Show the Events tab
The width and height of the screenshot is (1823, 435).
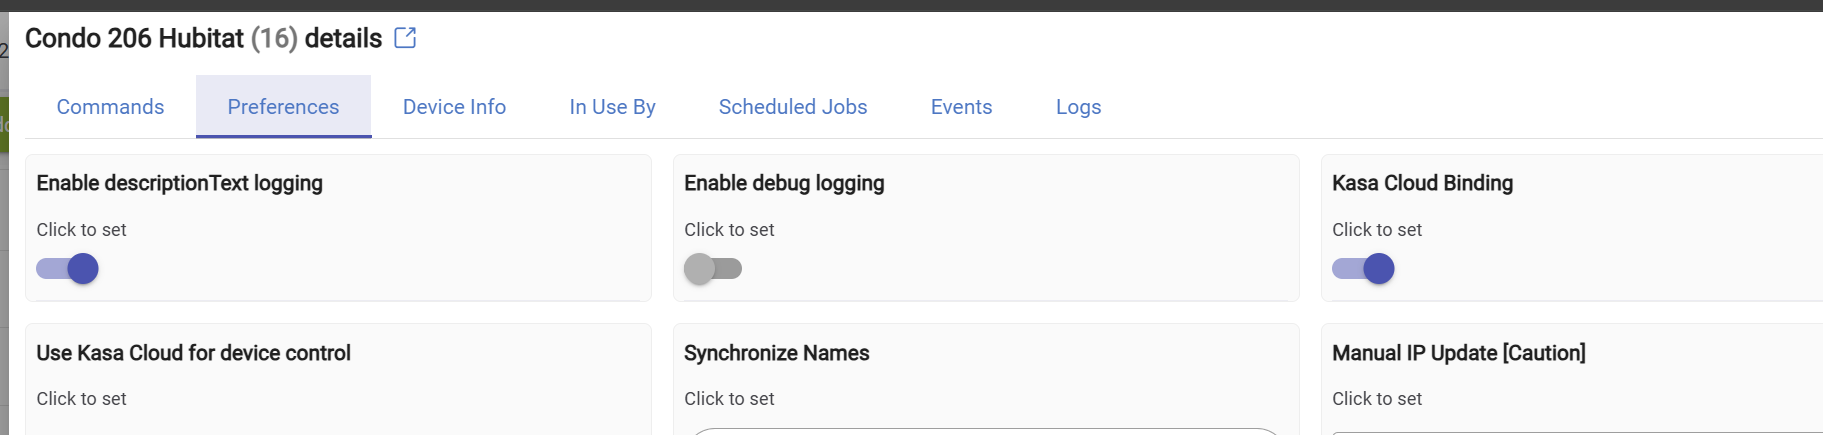[x=961, y=107]
